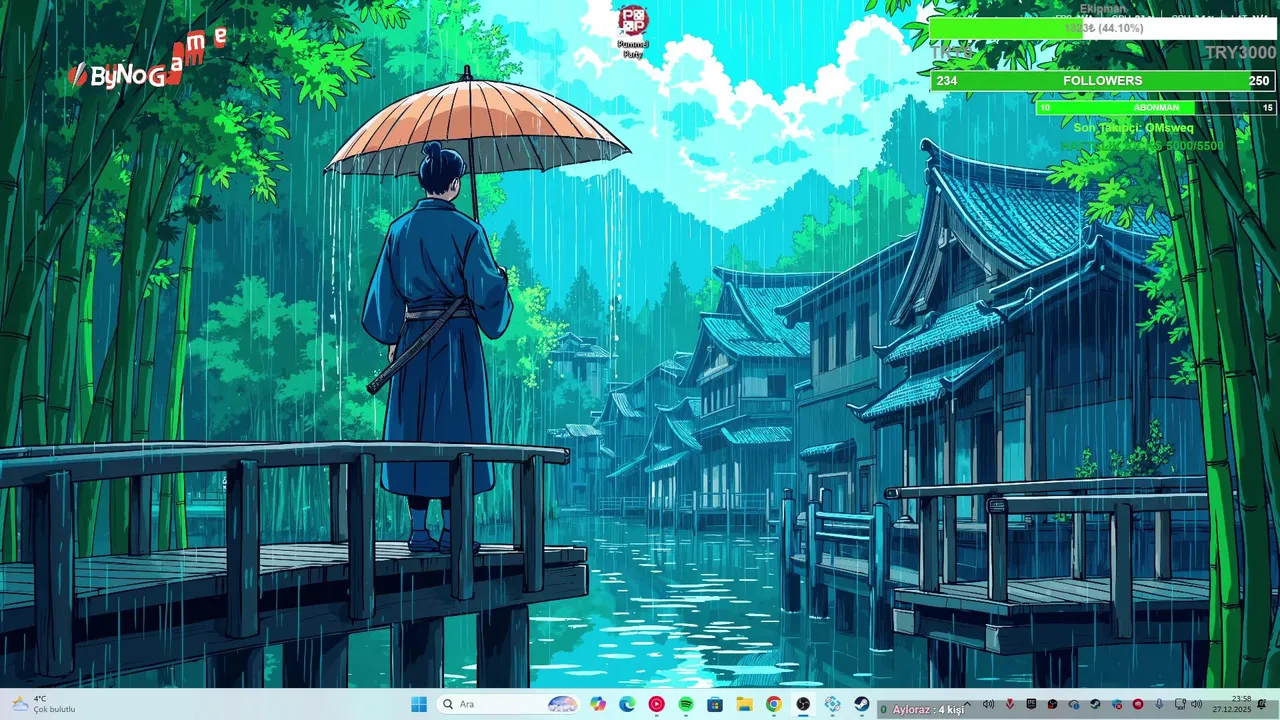1280x720 pixels.
Task: Open the clock showing 23:58 27.12.2025
Action: tap(1232, 704)
